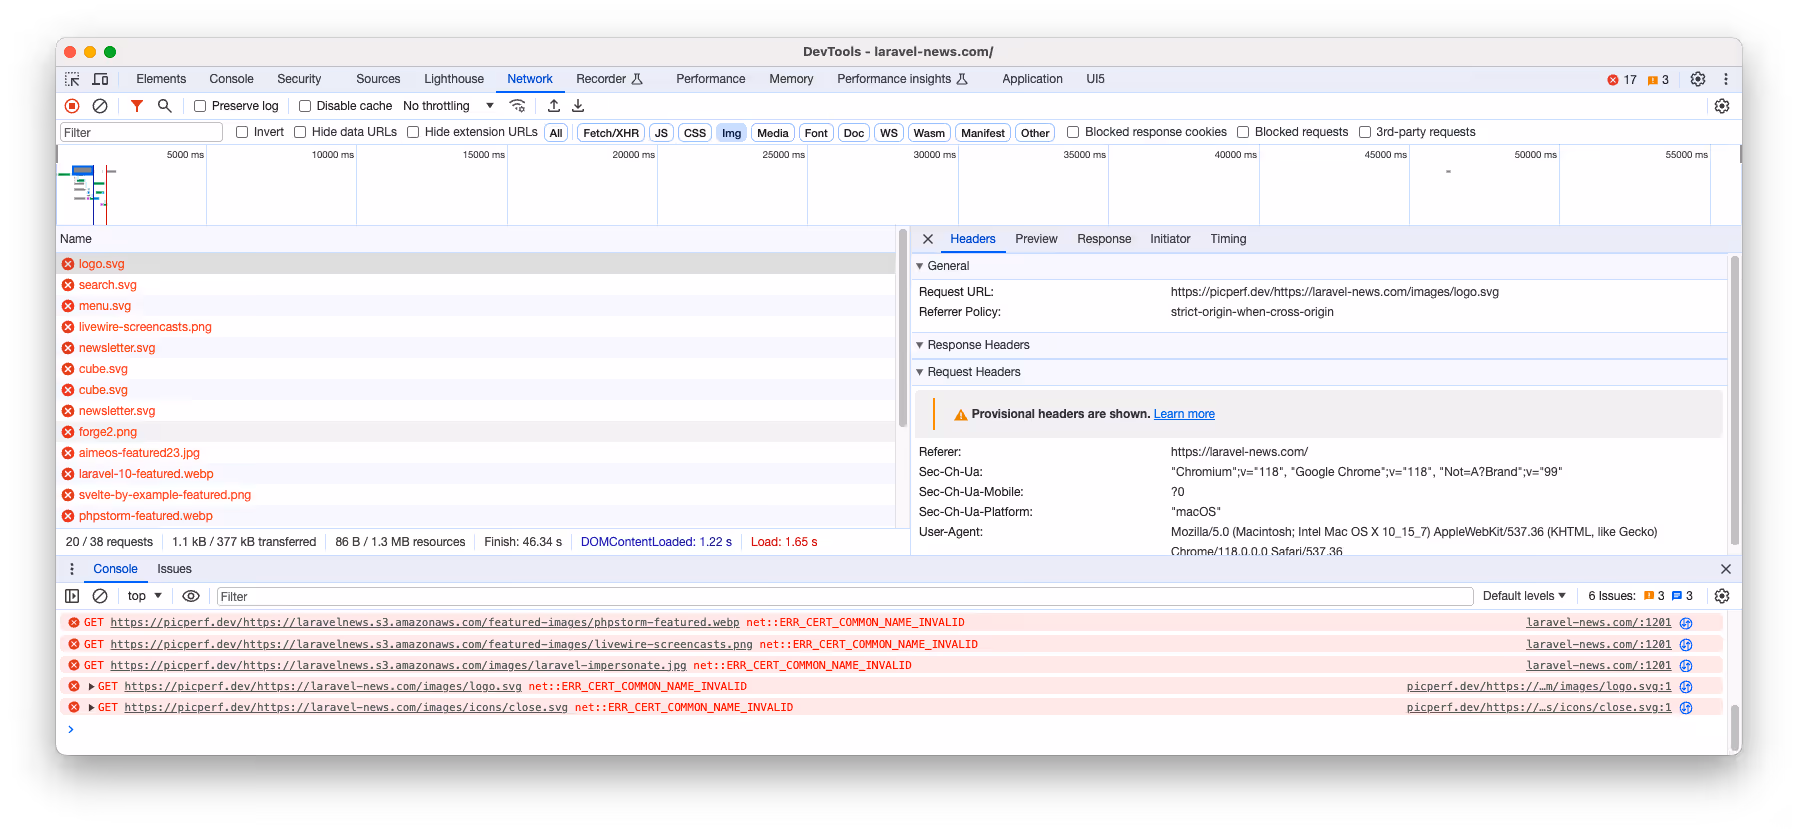Check Blocked response cookies checkbox
Image resolution: width=1798 pixels, height=829 pixels.
[x=1073, y=132]
